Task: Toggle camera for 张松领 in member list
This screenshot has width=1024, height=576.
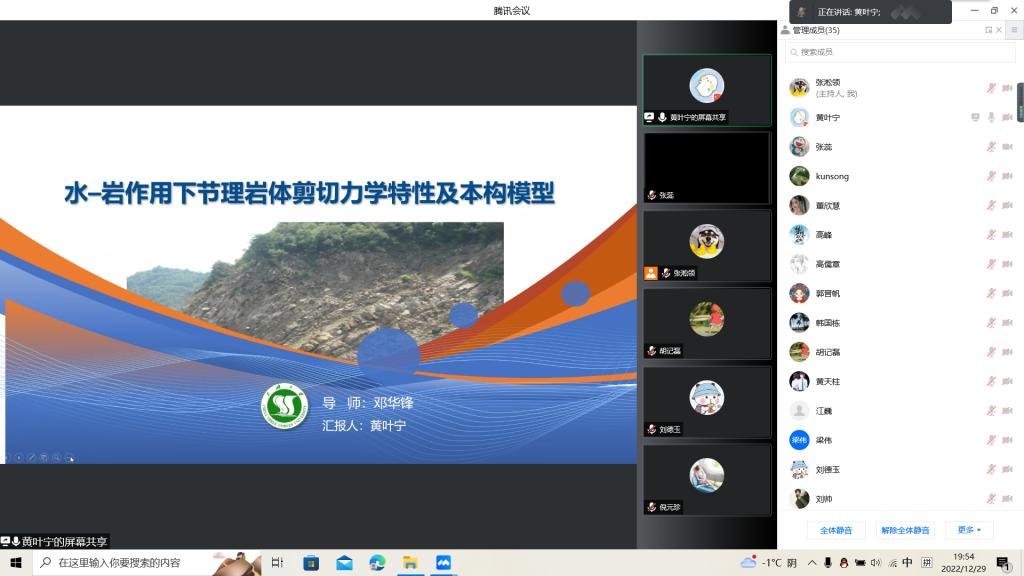Action: tap(1007, 88)
